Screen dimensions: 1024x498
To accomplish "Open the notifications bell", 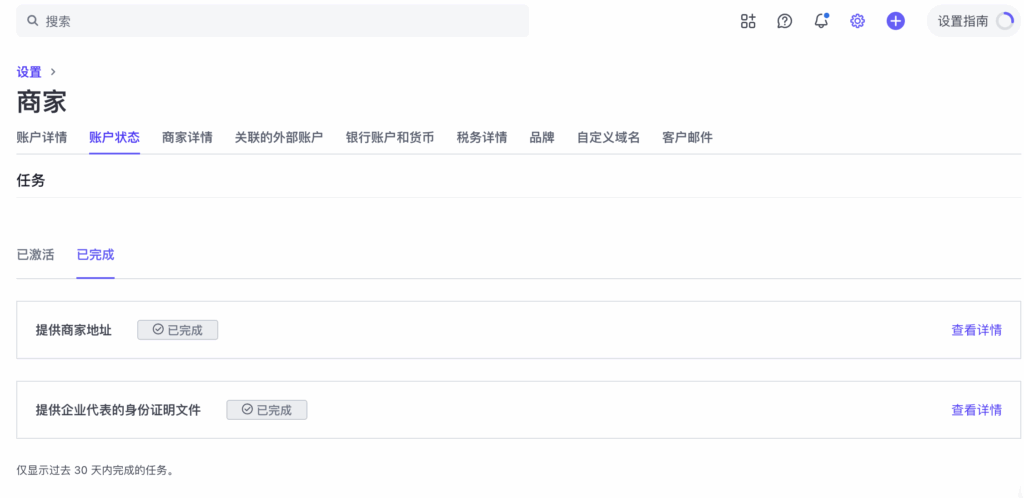I will [x=821, y=21].
